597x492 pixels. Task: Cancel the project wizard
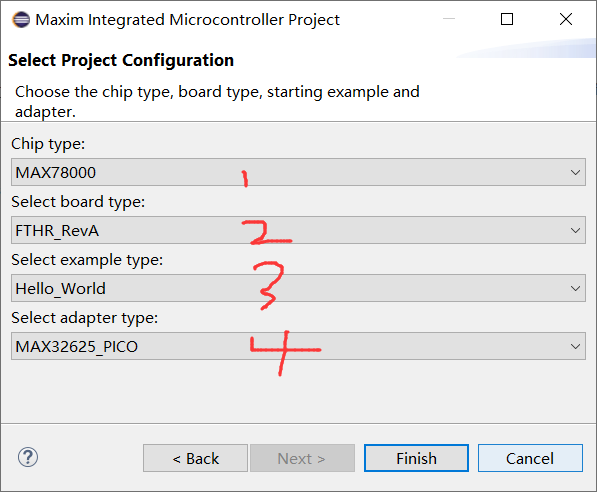(530, 458)
